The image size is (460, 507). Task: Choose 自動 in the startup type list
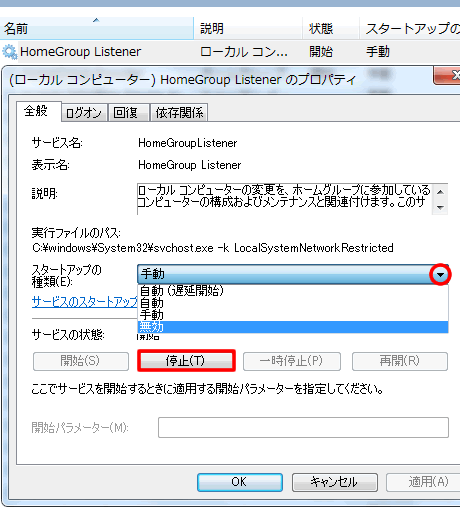[293, 303]
